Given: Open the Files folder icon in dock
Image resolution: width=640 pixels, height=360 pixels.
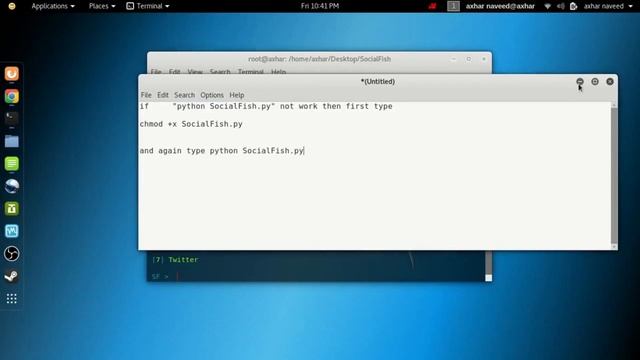Looking at the screenshot, I should pyautogui.click(x=12, y=141).
